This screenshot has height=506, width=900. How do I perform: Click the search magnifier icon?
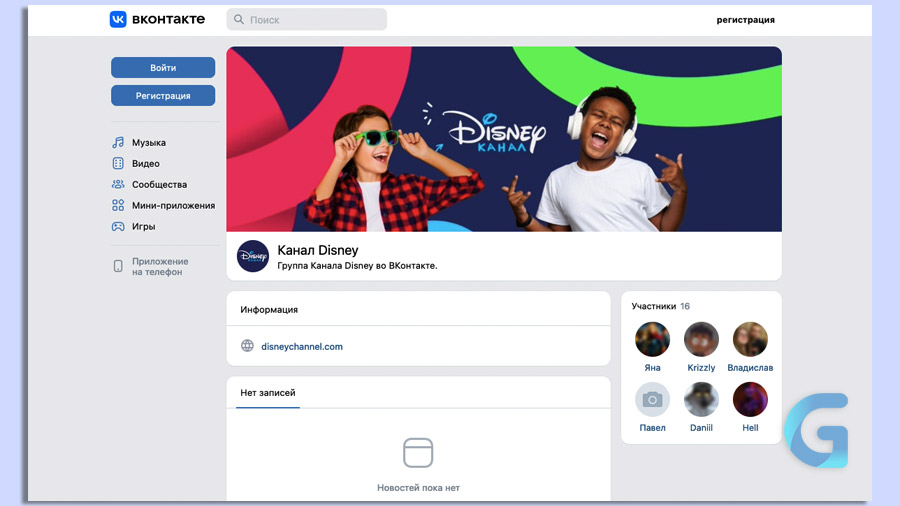click(239, 20)
